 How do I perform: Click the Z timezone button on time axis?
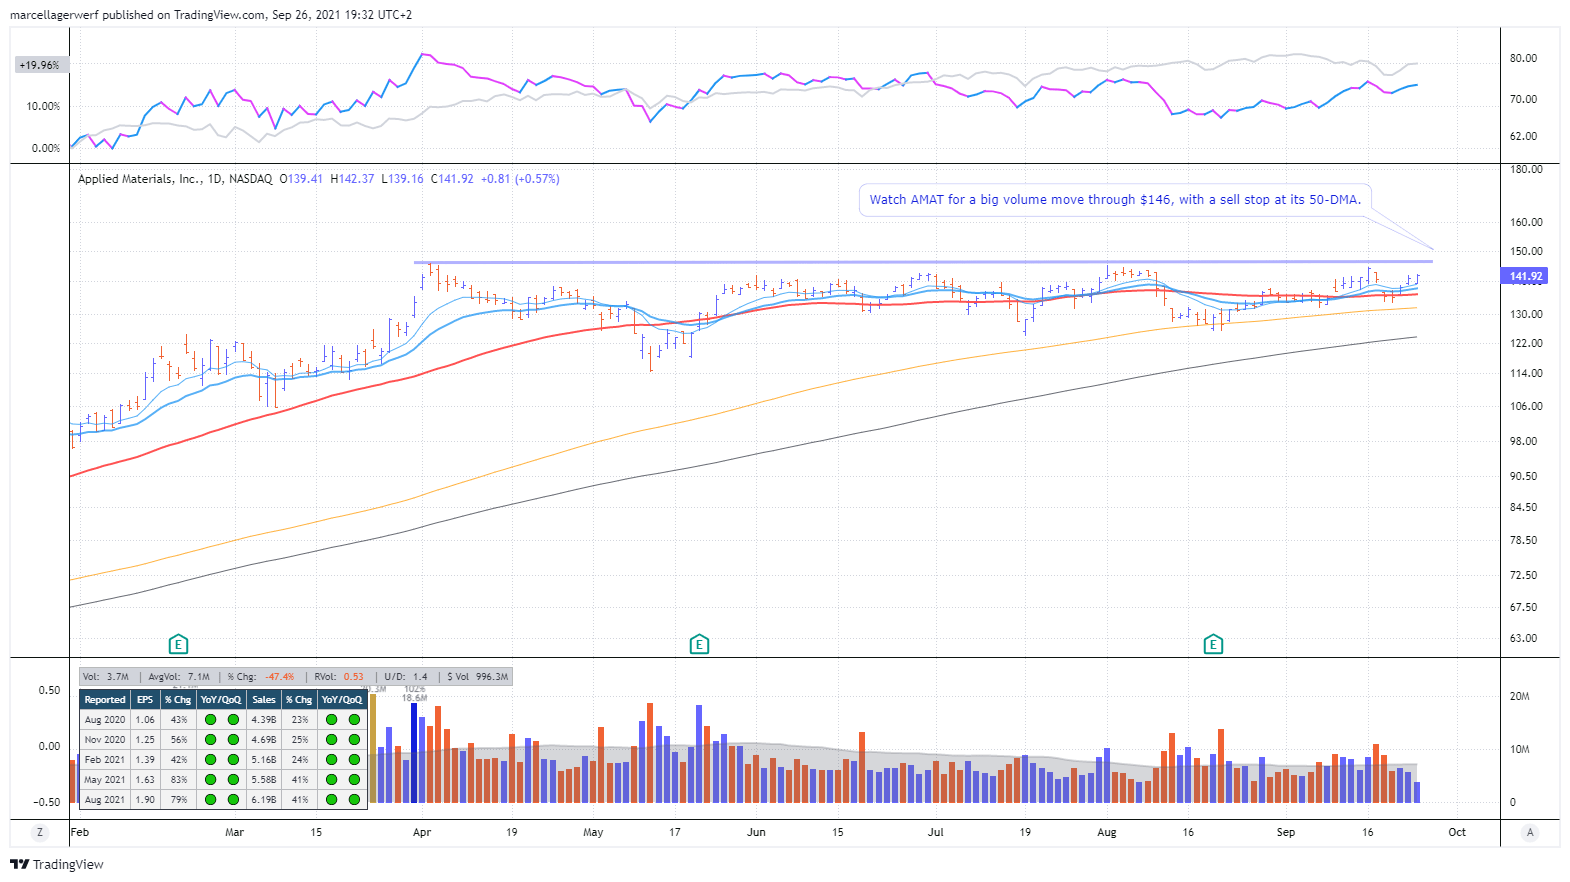pyautogui.click(x=40, y=832)
